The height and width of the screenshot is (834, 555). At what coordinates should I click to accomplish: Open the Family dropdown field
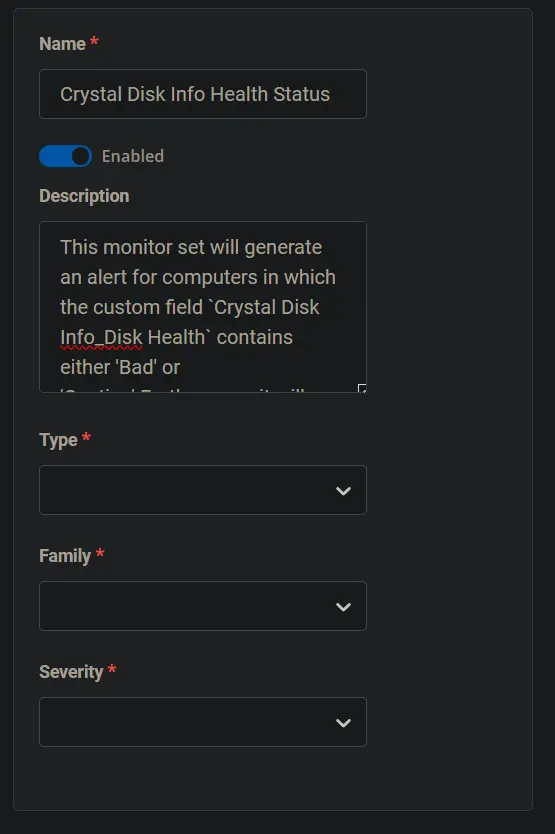pyautogui.click(x=203, y=606)
